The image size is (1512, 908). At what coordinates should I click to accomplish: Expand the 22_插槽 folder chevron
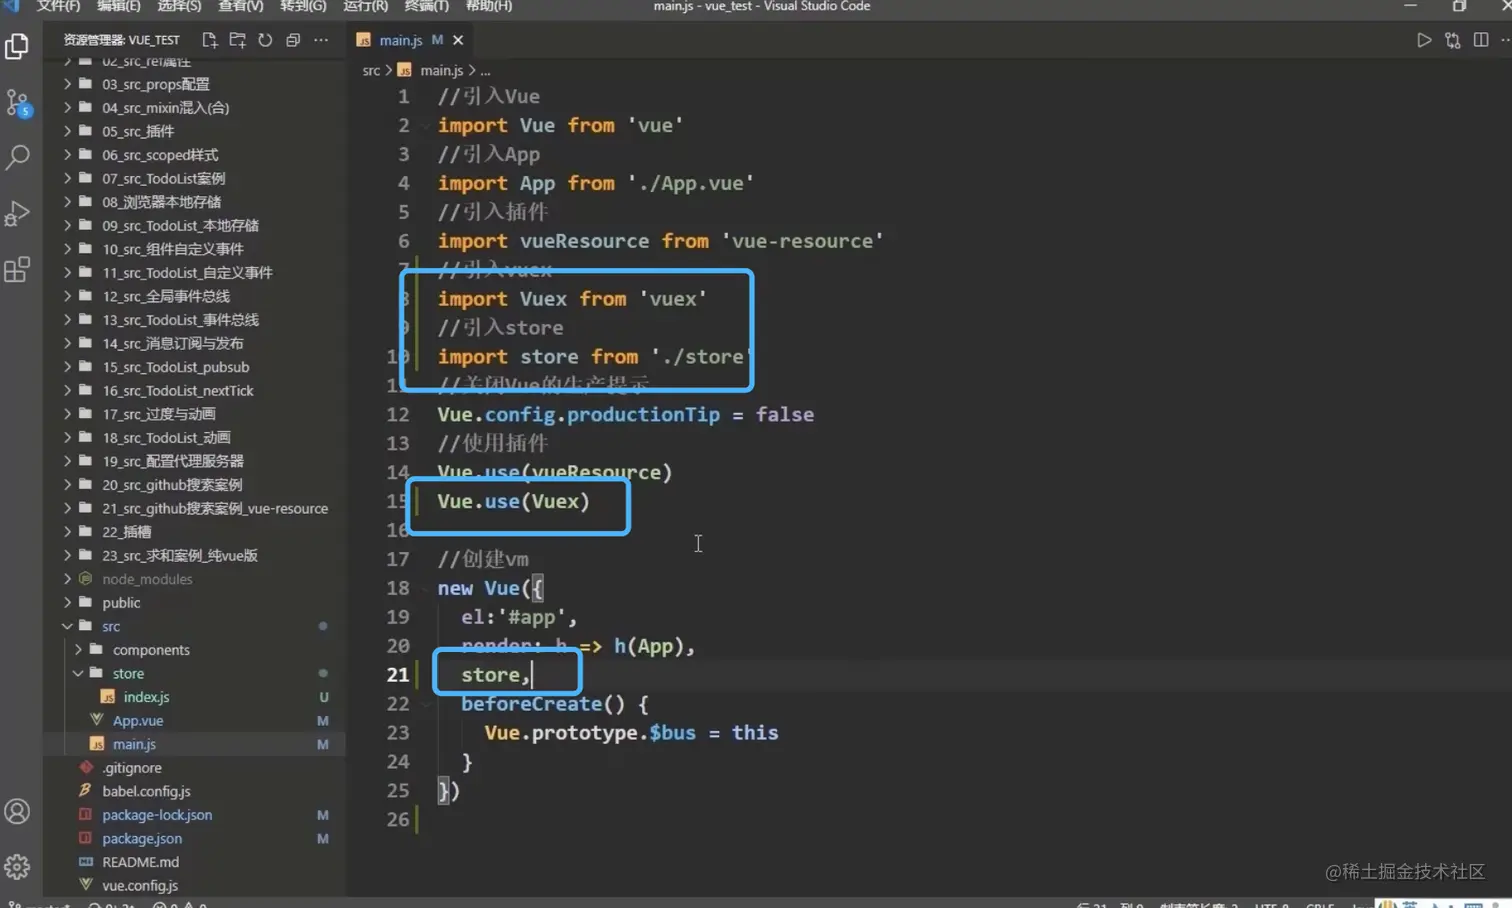click(x=67, y=532)
